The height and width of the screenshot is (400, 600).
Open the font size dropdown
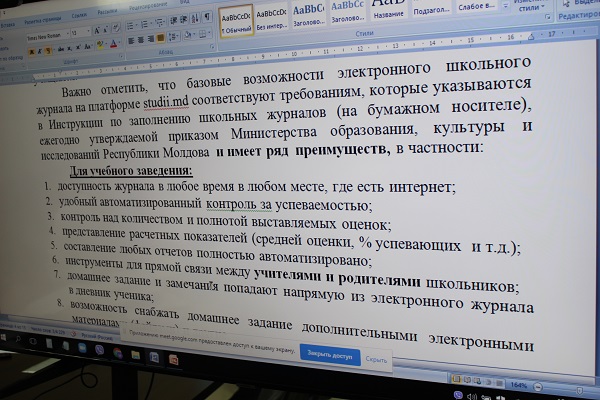coord(88,31)
